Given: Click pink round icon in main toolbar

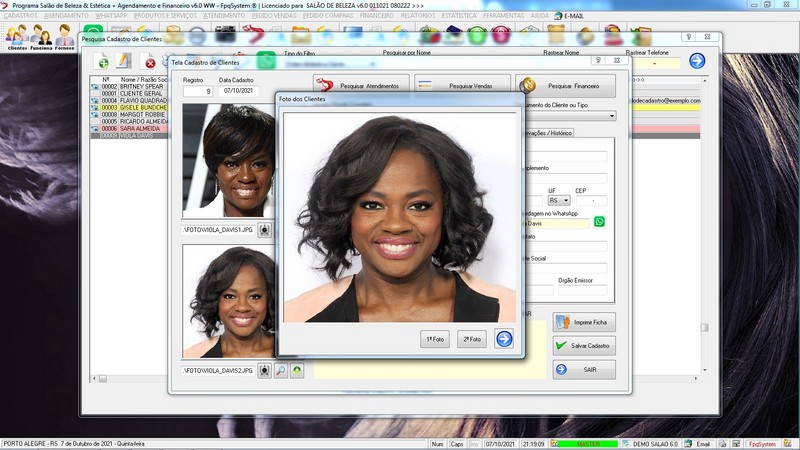Looking at the screenshot, I should tap(501, 35).
